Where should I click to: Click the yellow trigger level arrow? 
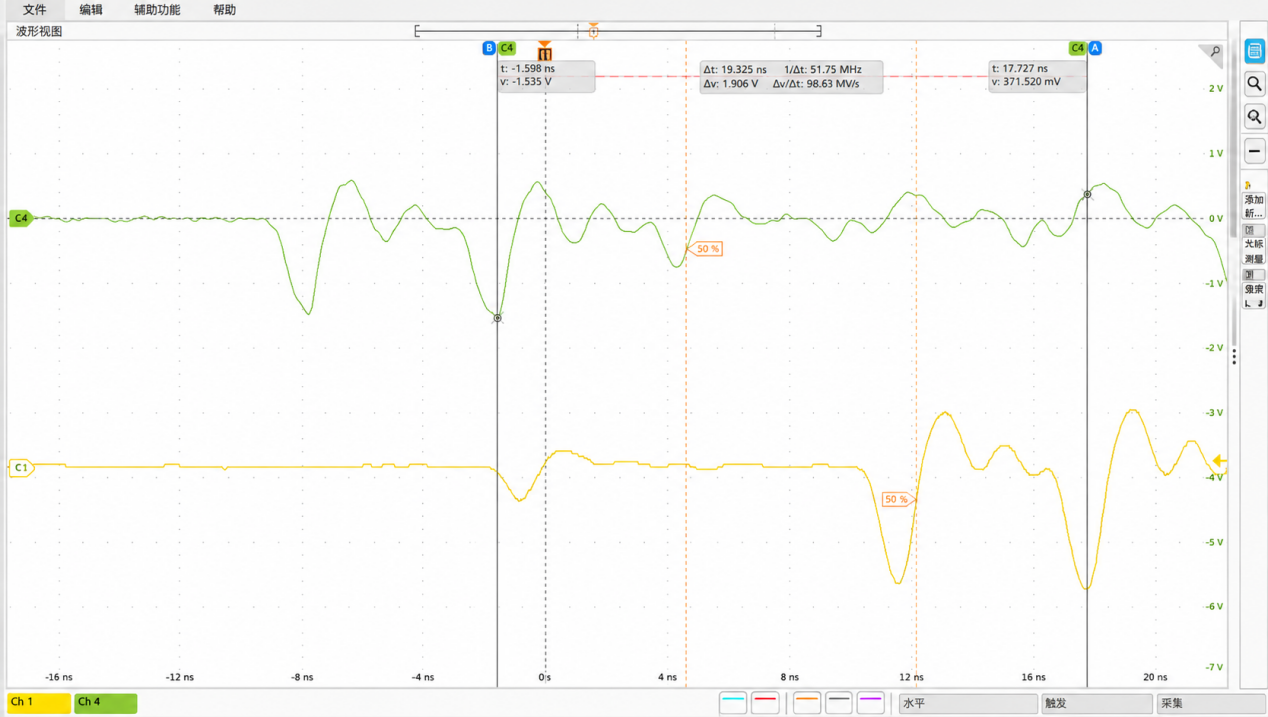point(1219,461)
